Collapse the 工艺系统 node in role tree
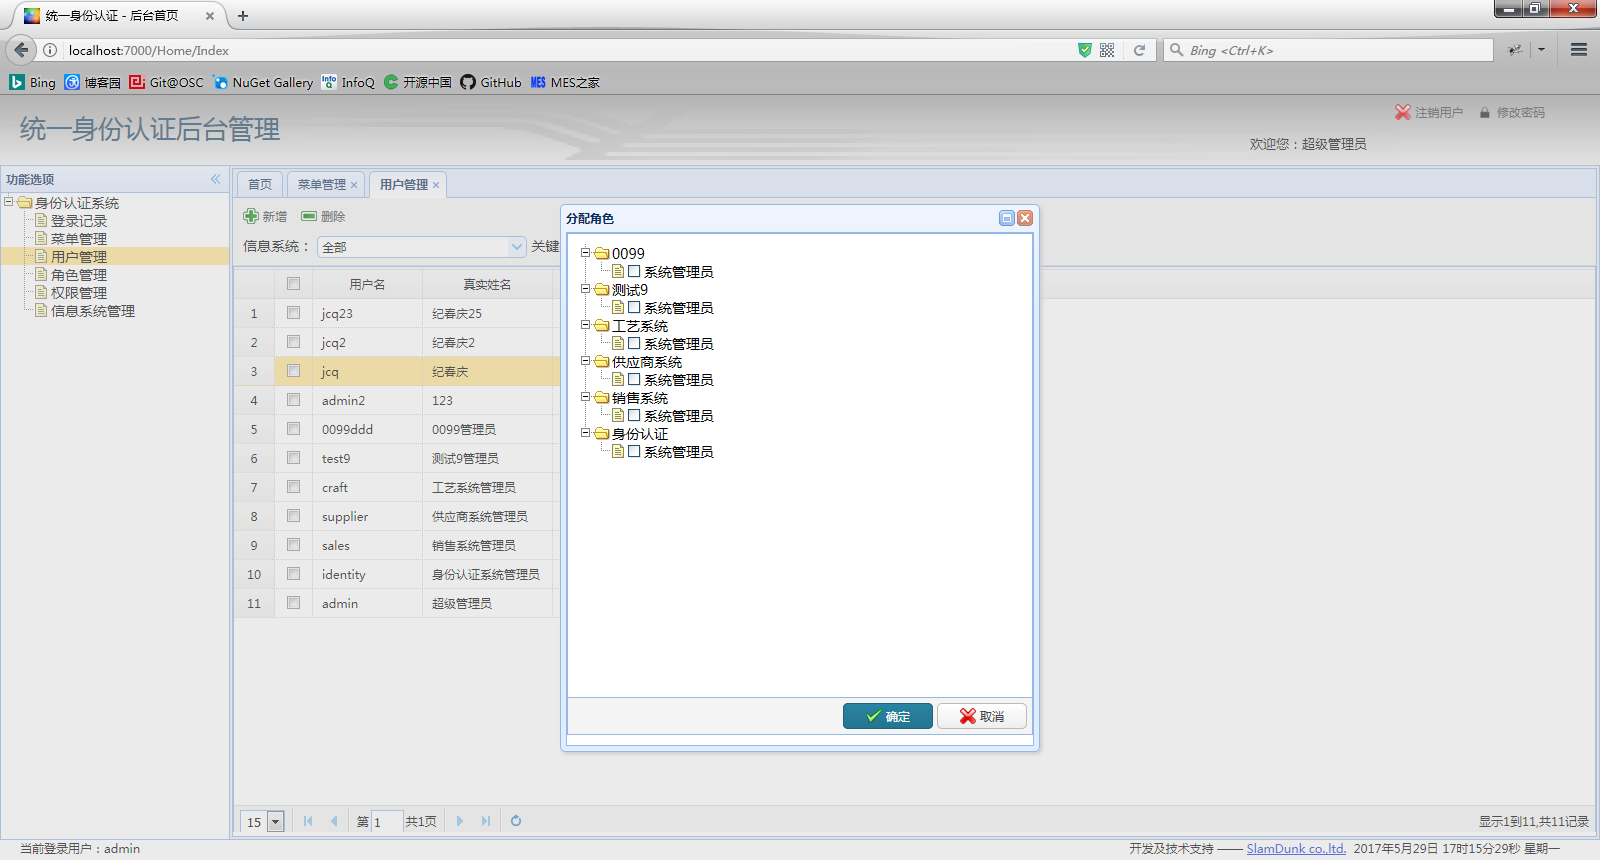 [586, 325]
